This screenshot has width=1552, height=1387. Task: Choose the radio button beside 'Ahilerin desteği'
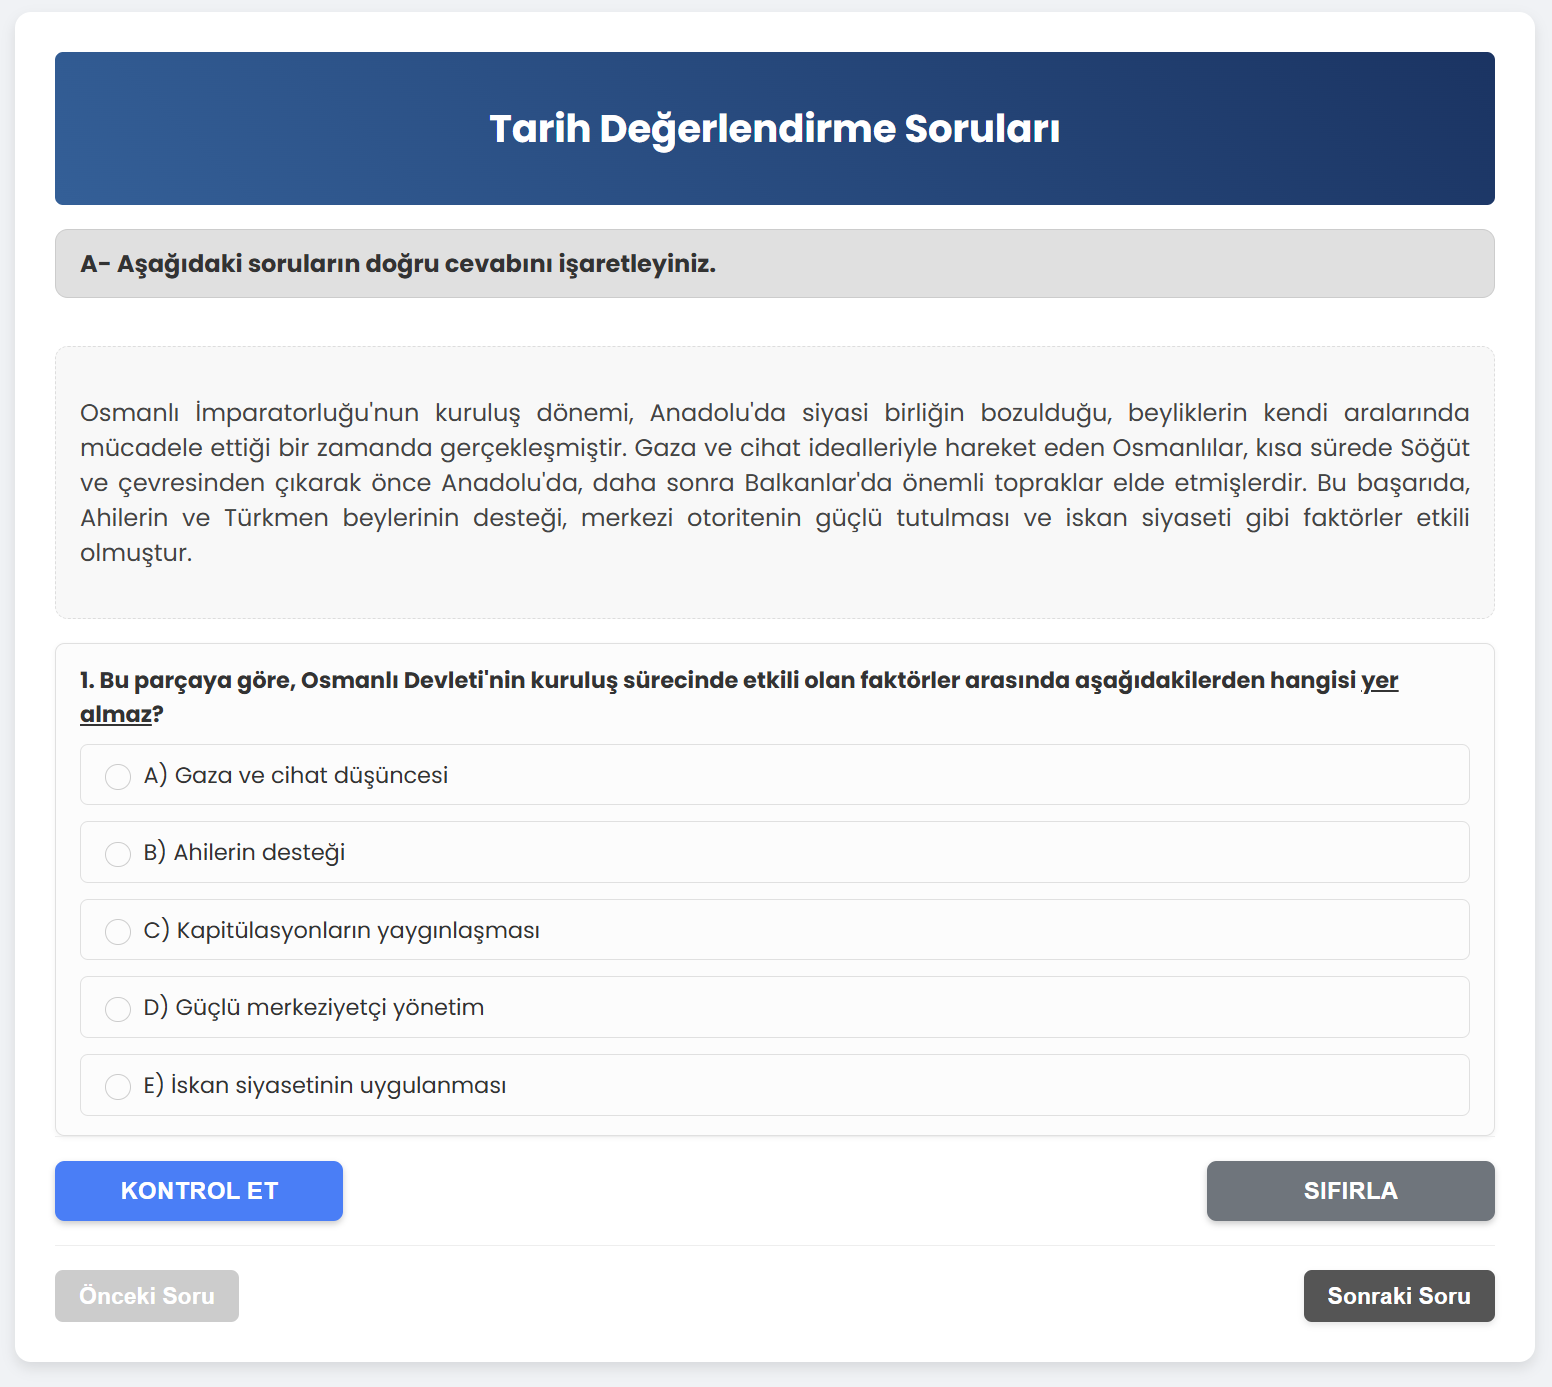pyautogui.click(x=118, y=854)
